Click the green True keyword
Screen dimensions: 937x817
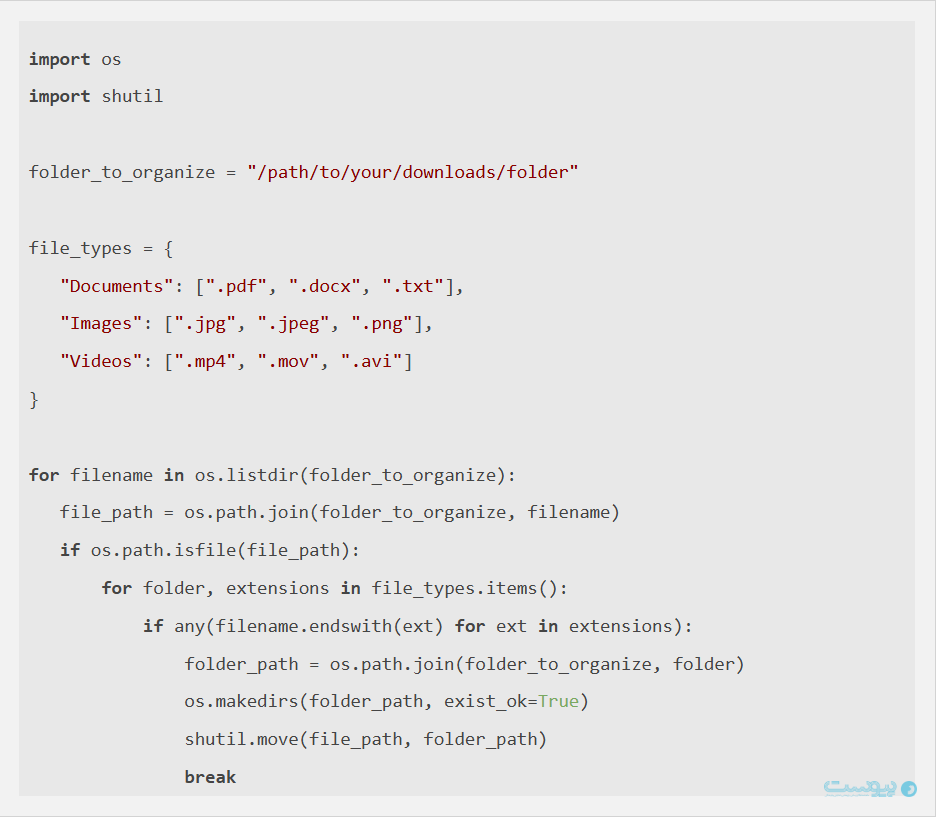(558, 701)
